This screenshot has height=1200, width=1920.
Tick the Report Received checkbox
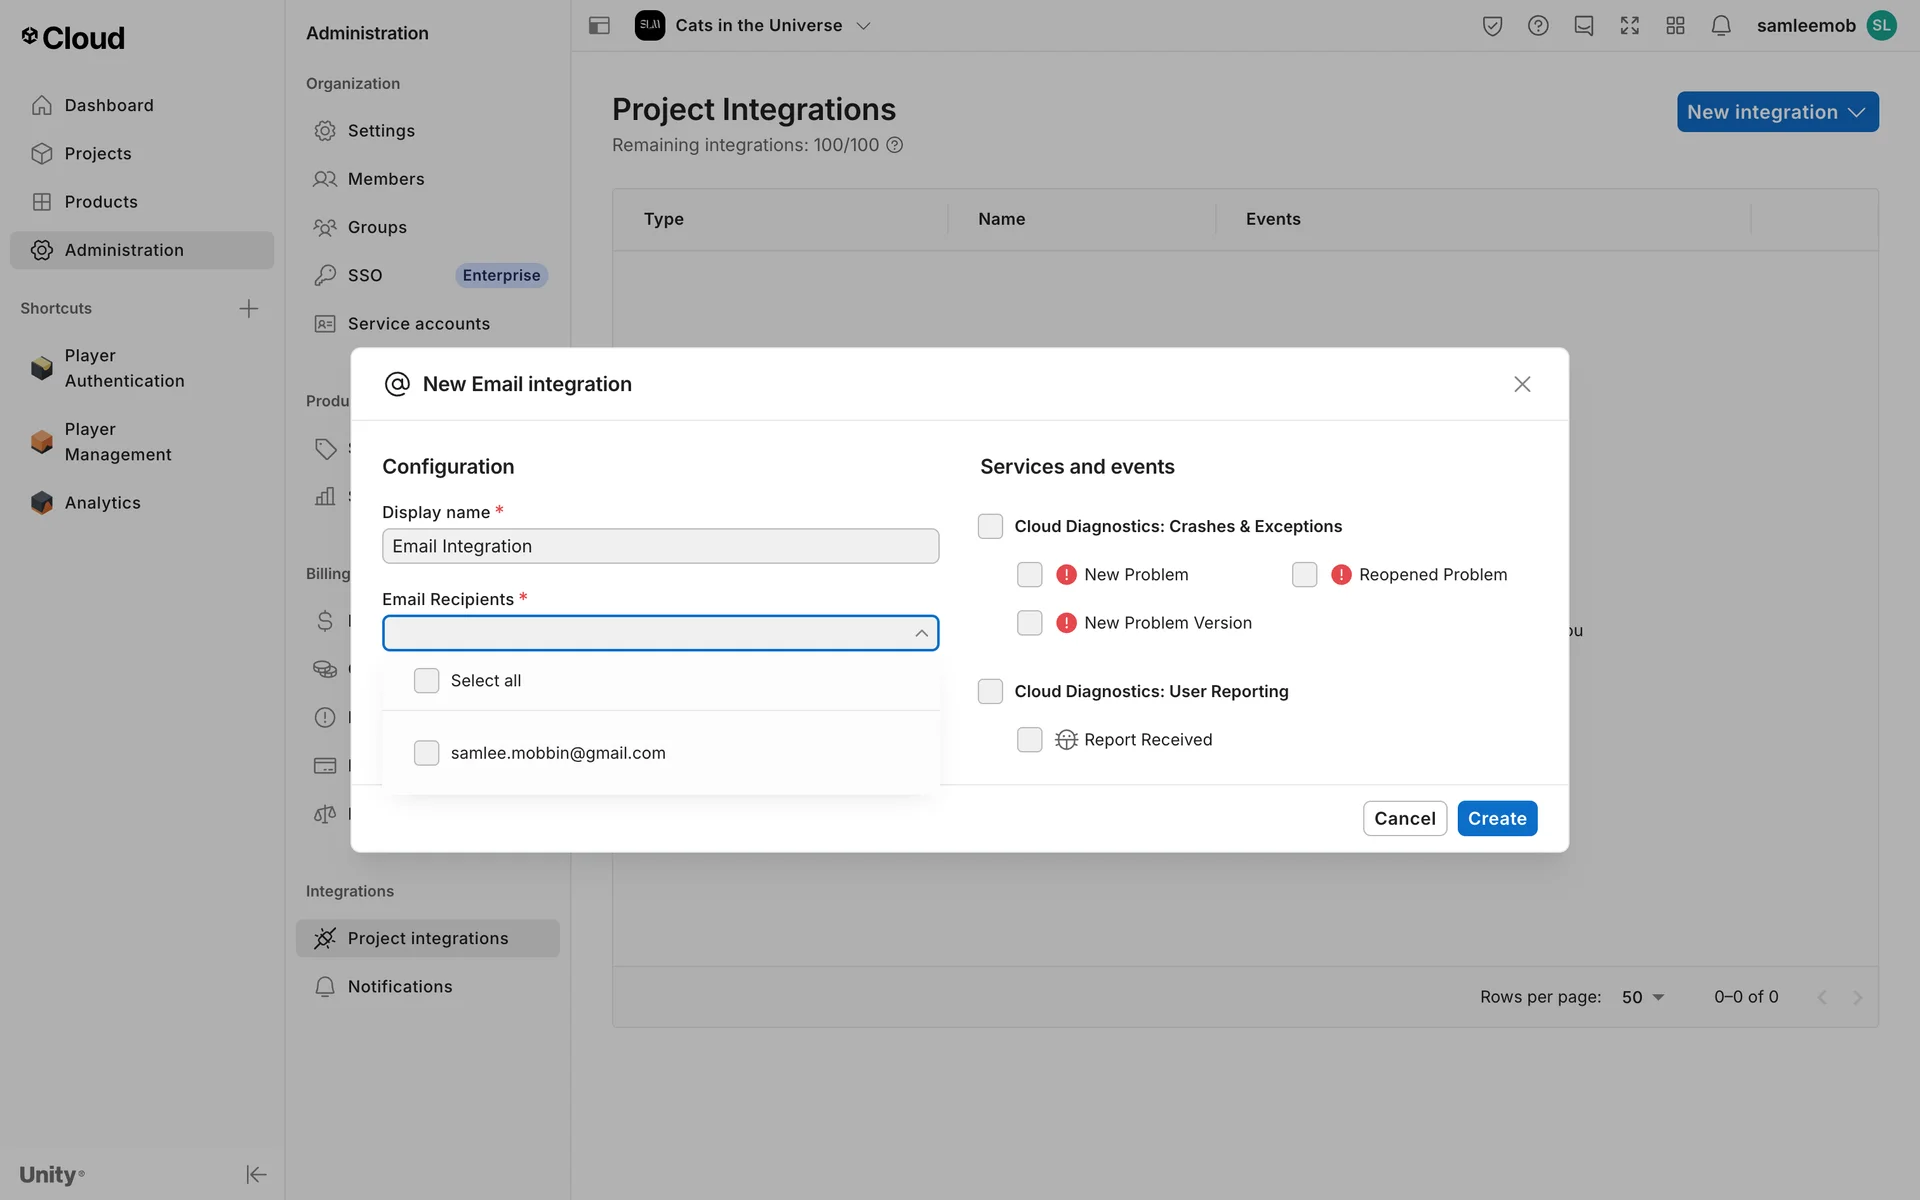pos(1029,740)
